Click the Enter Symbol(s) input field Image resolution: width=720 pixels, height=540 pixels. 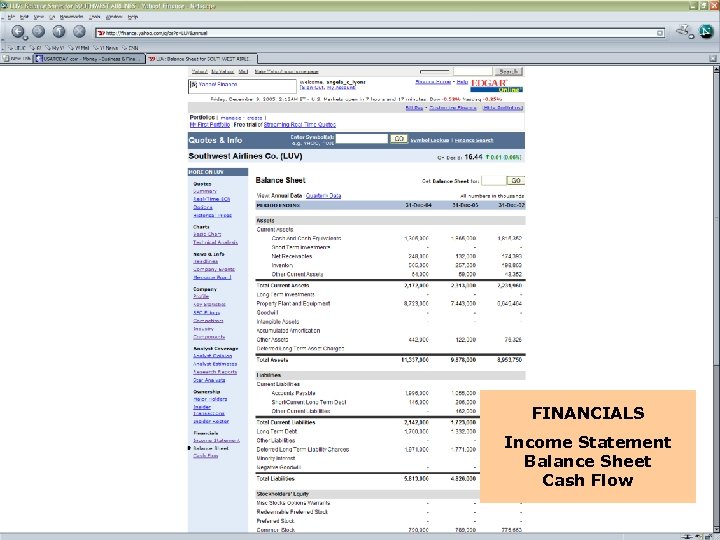[x=362, y=139]
